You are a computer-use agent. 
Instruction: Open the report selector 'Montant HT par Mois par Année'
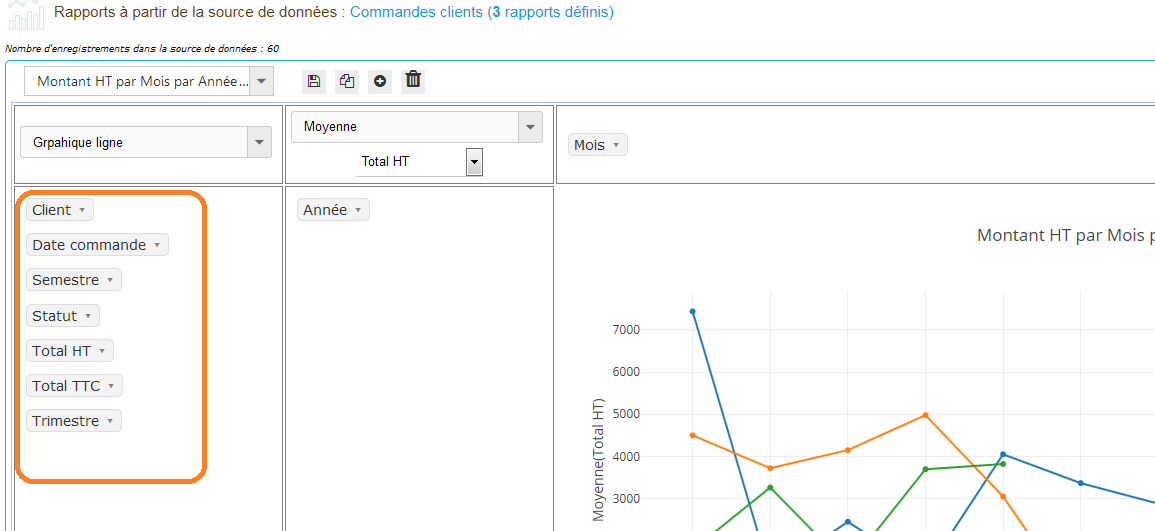tap(149, 82)
